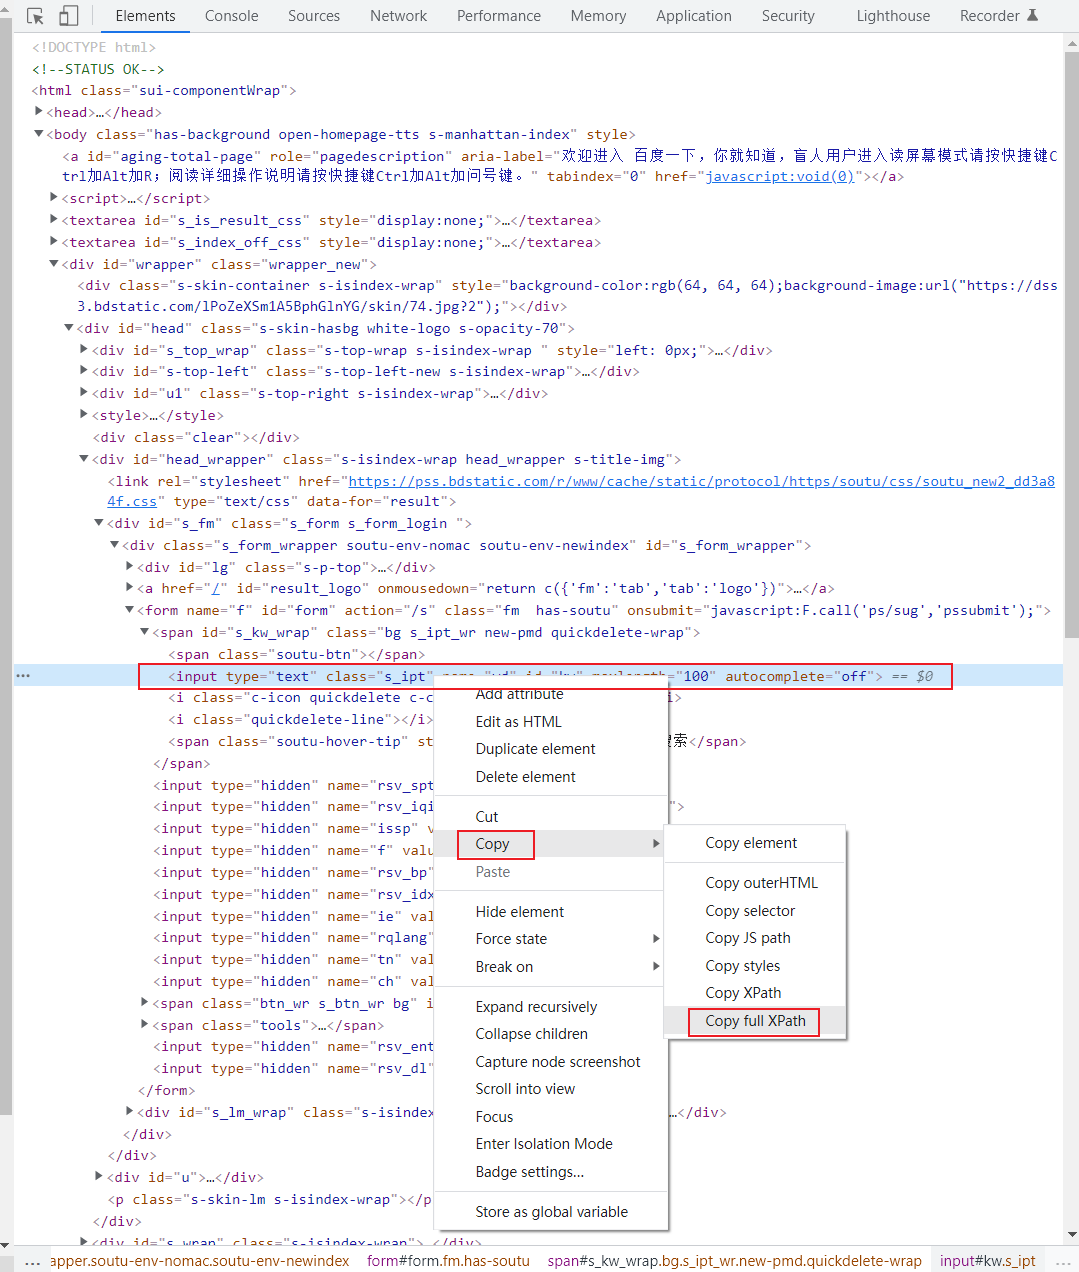Collapse the span s_kw_wrap node

coord(144,632)
